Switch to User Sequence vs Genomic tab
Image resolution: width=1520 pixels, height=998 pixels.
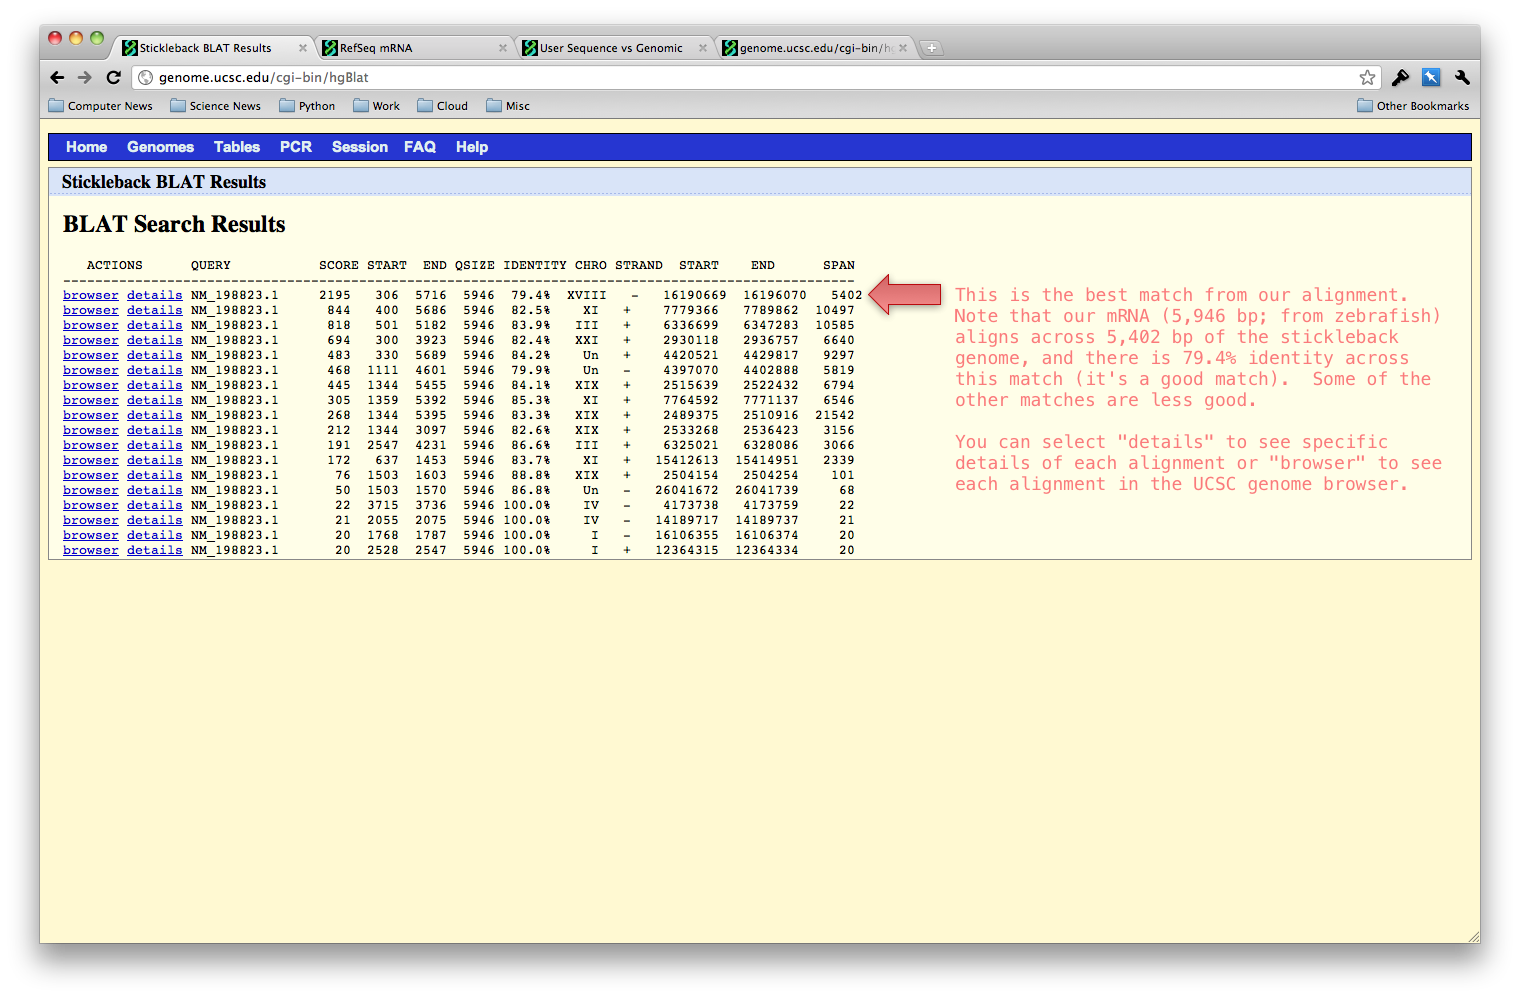pyautogui.click(x=615, y=48)
